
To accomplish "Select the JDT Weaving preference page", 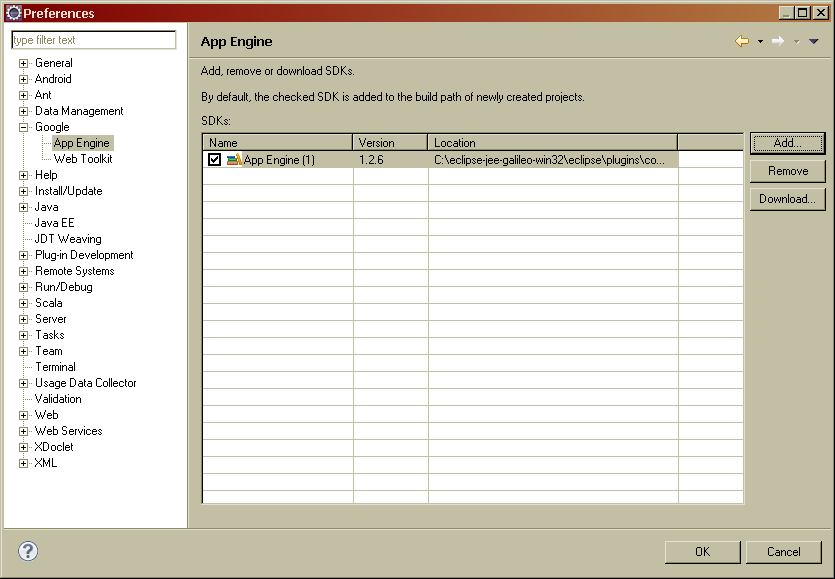I will (x=68, y=239).
